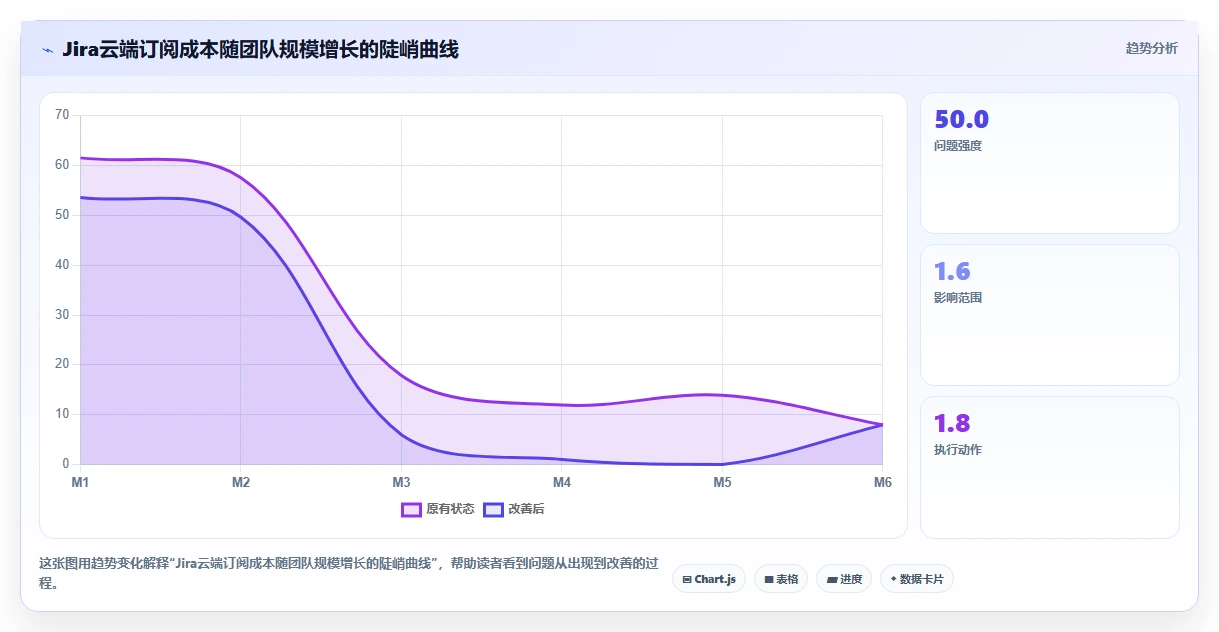Viewport: 1219px width, 632px height.
Task: Click the 50 value on the y-axis
Action: click(62, 215)
